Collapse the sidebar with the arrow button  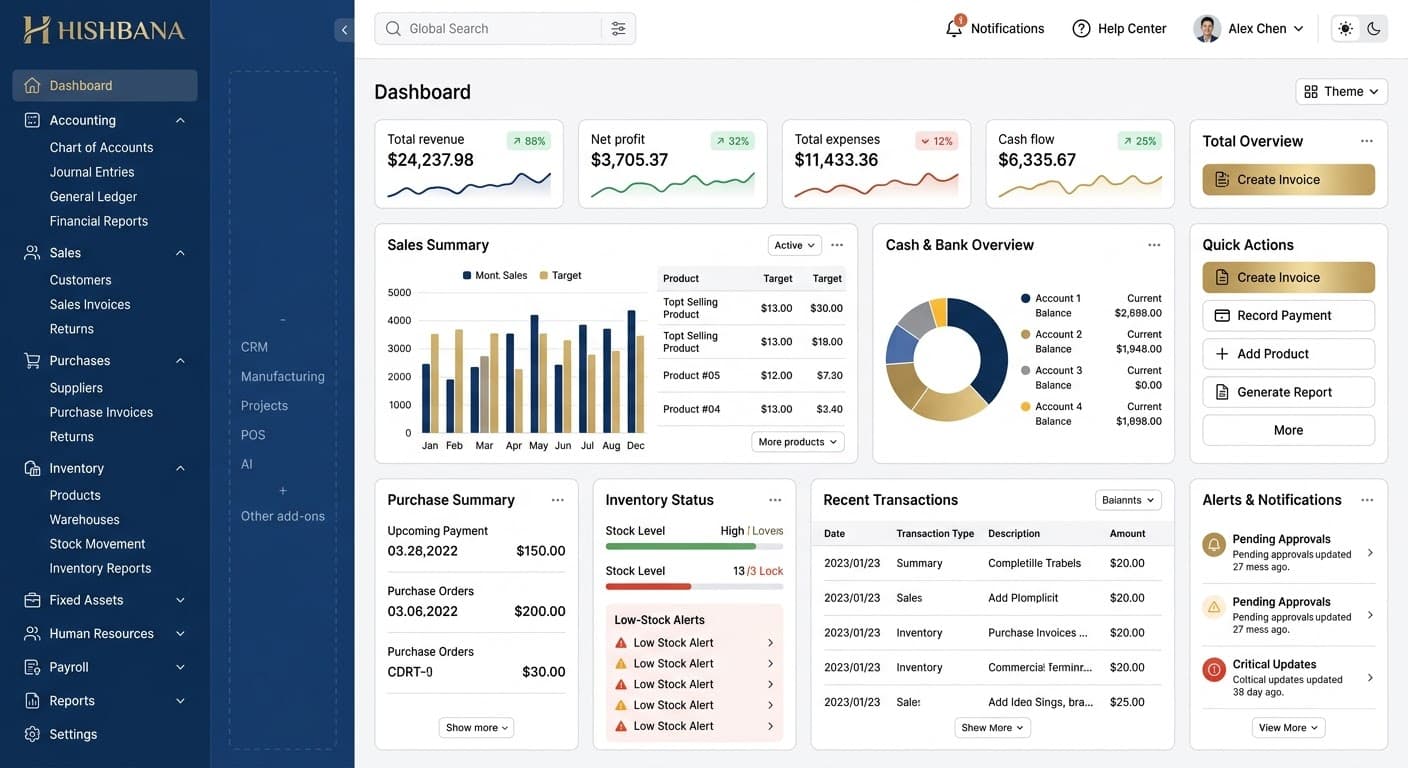click(344, 30)
